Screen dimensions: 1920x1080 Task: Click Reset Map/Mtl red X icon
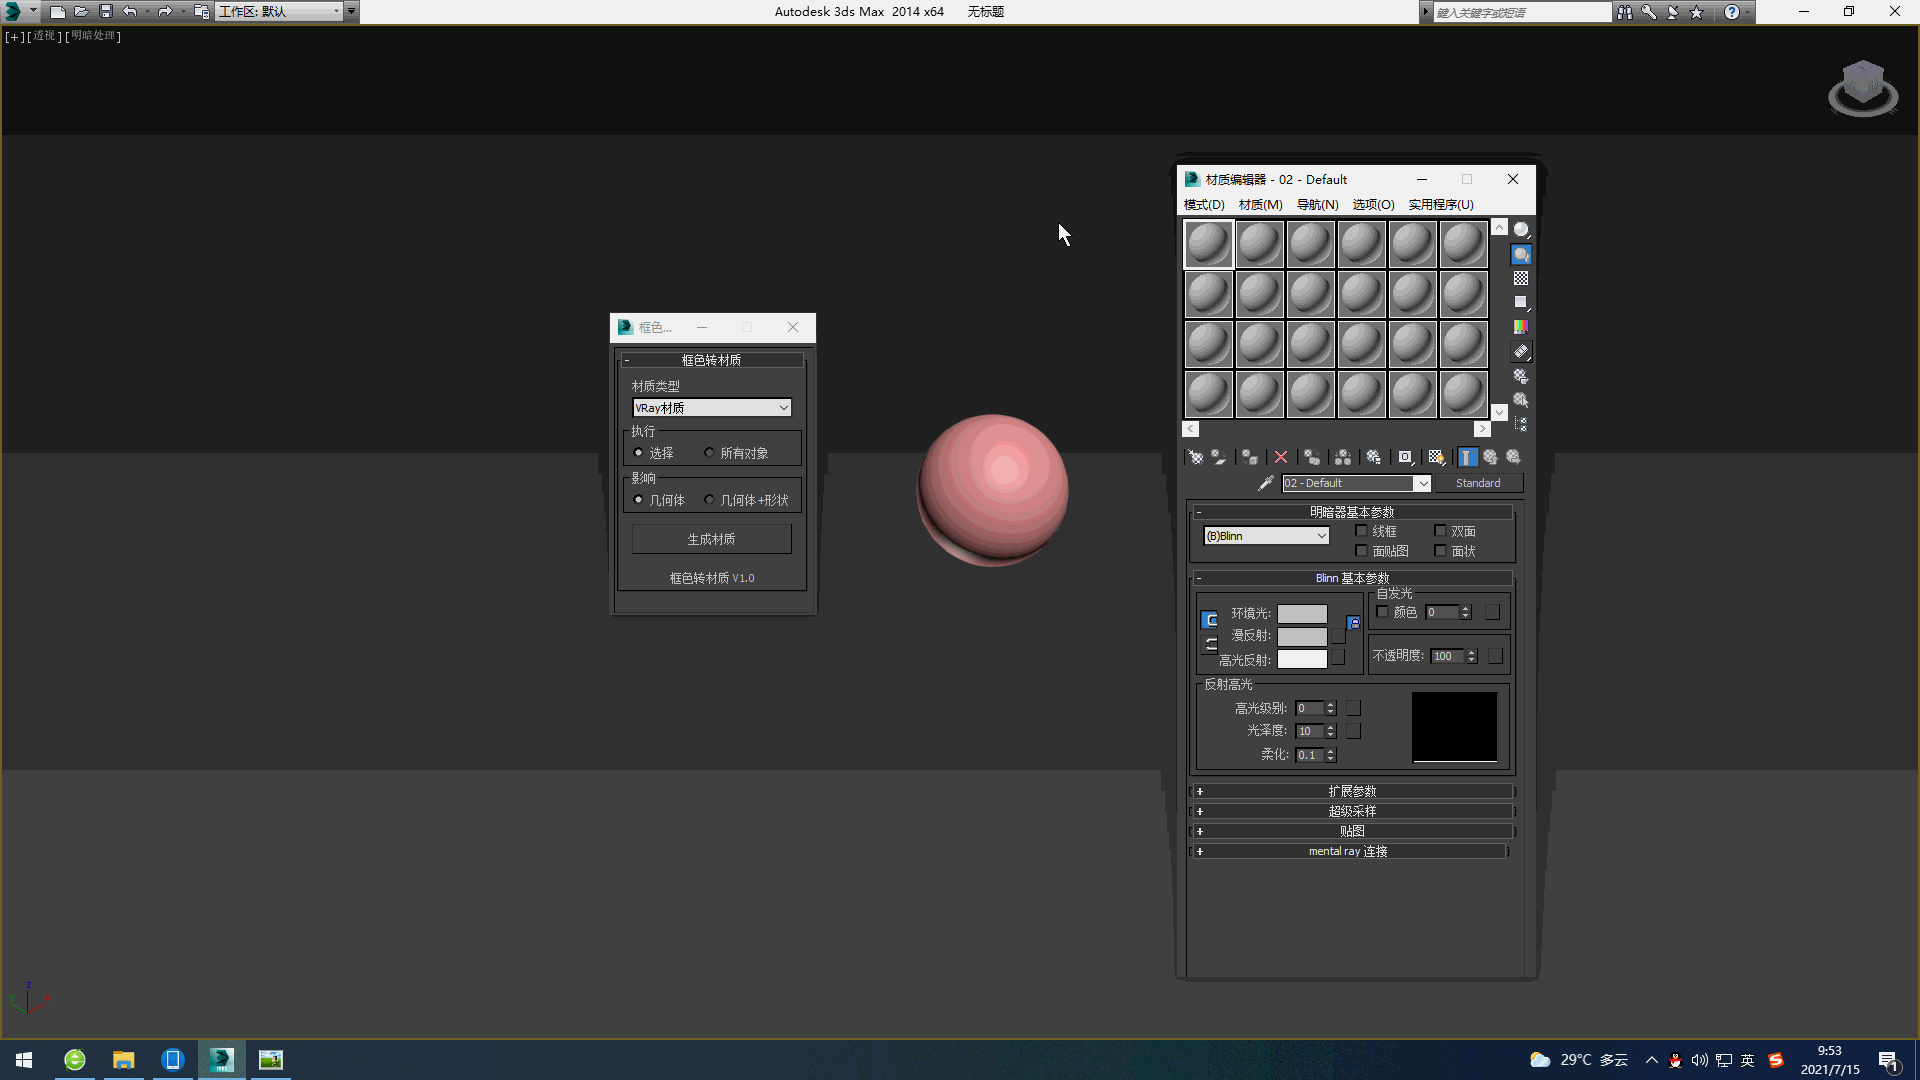pos(1281,457)
